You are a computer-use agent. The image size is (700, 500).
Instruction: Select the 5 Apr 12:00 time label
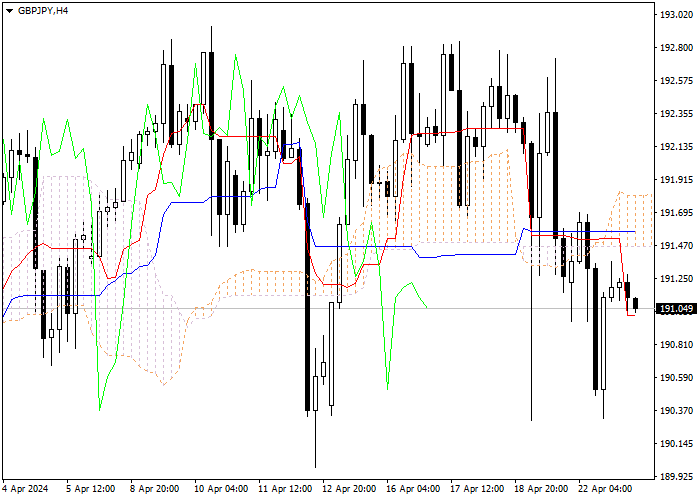click(x=91, y=489)
